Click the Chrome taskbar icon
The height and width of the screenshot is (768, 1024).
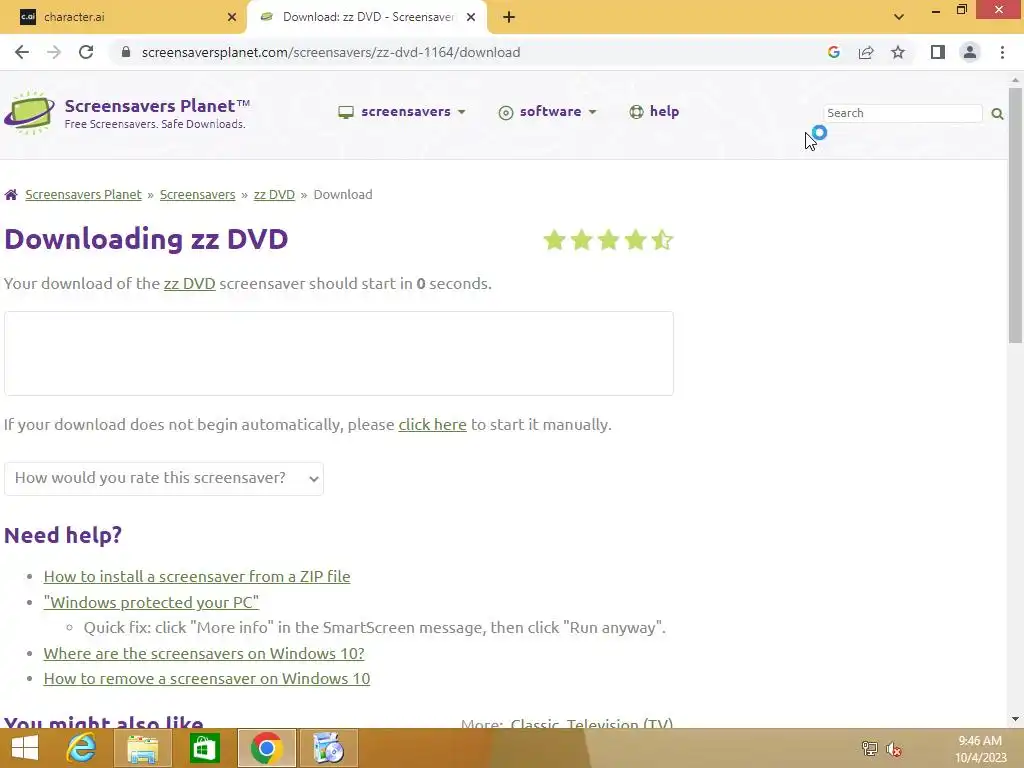click(x=266, y=748)
